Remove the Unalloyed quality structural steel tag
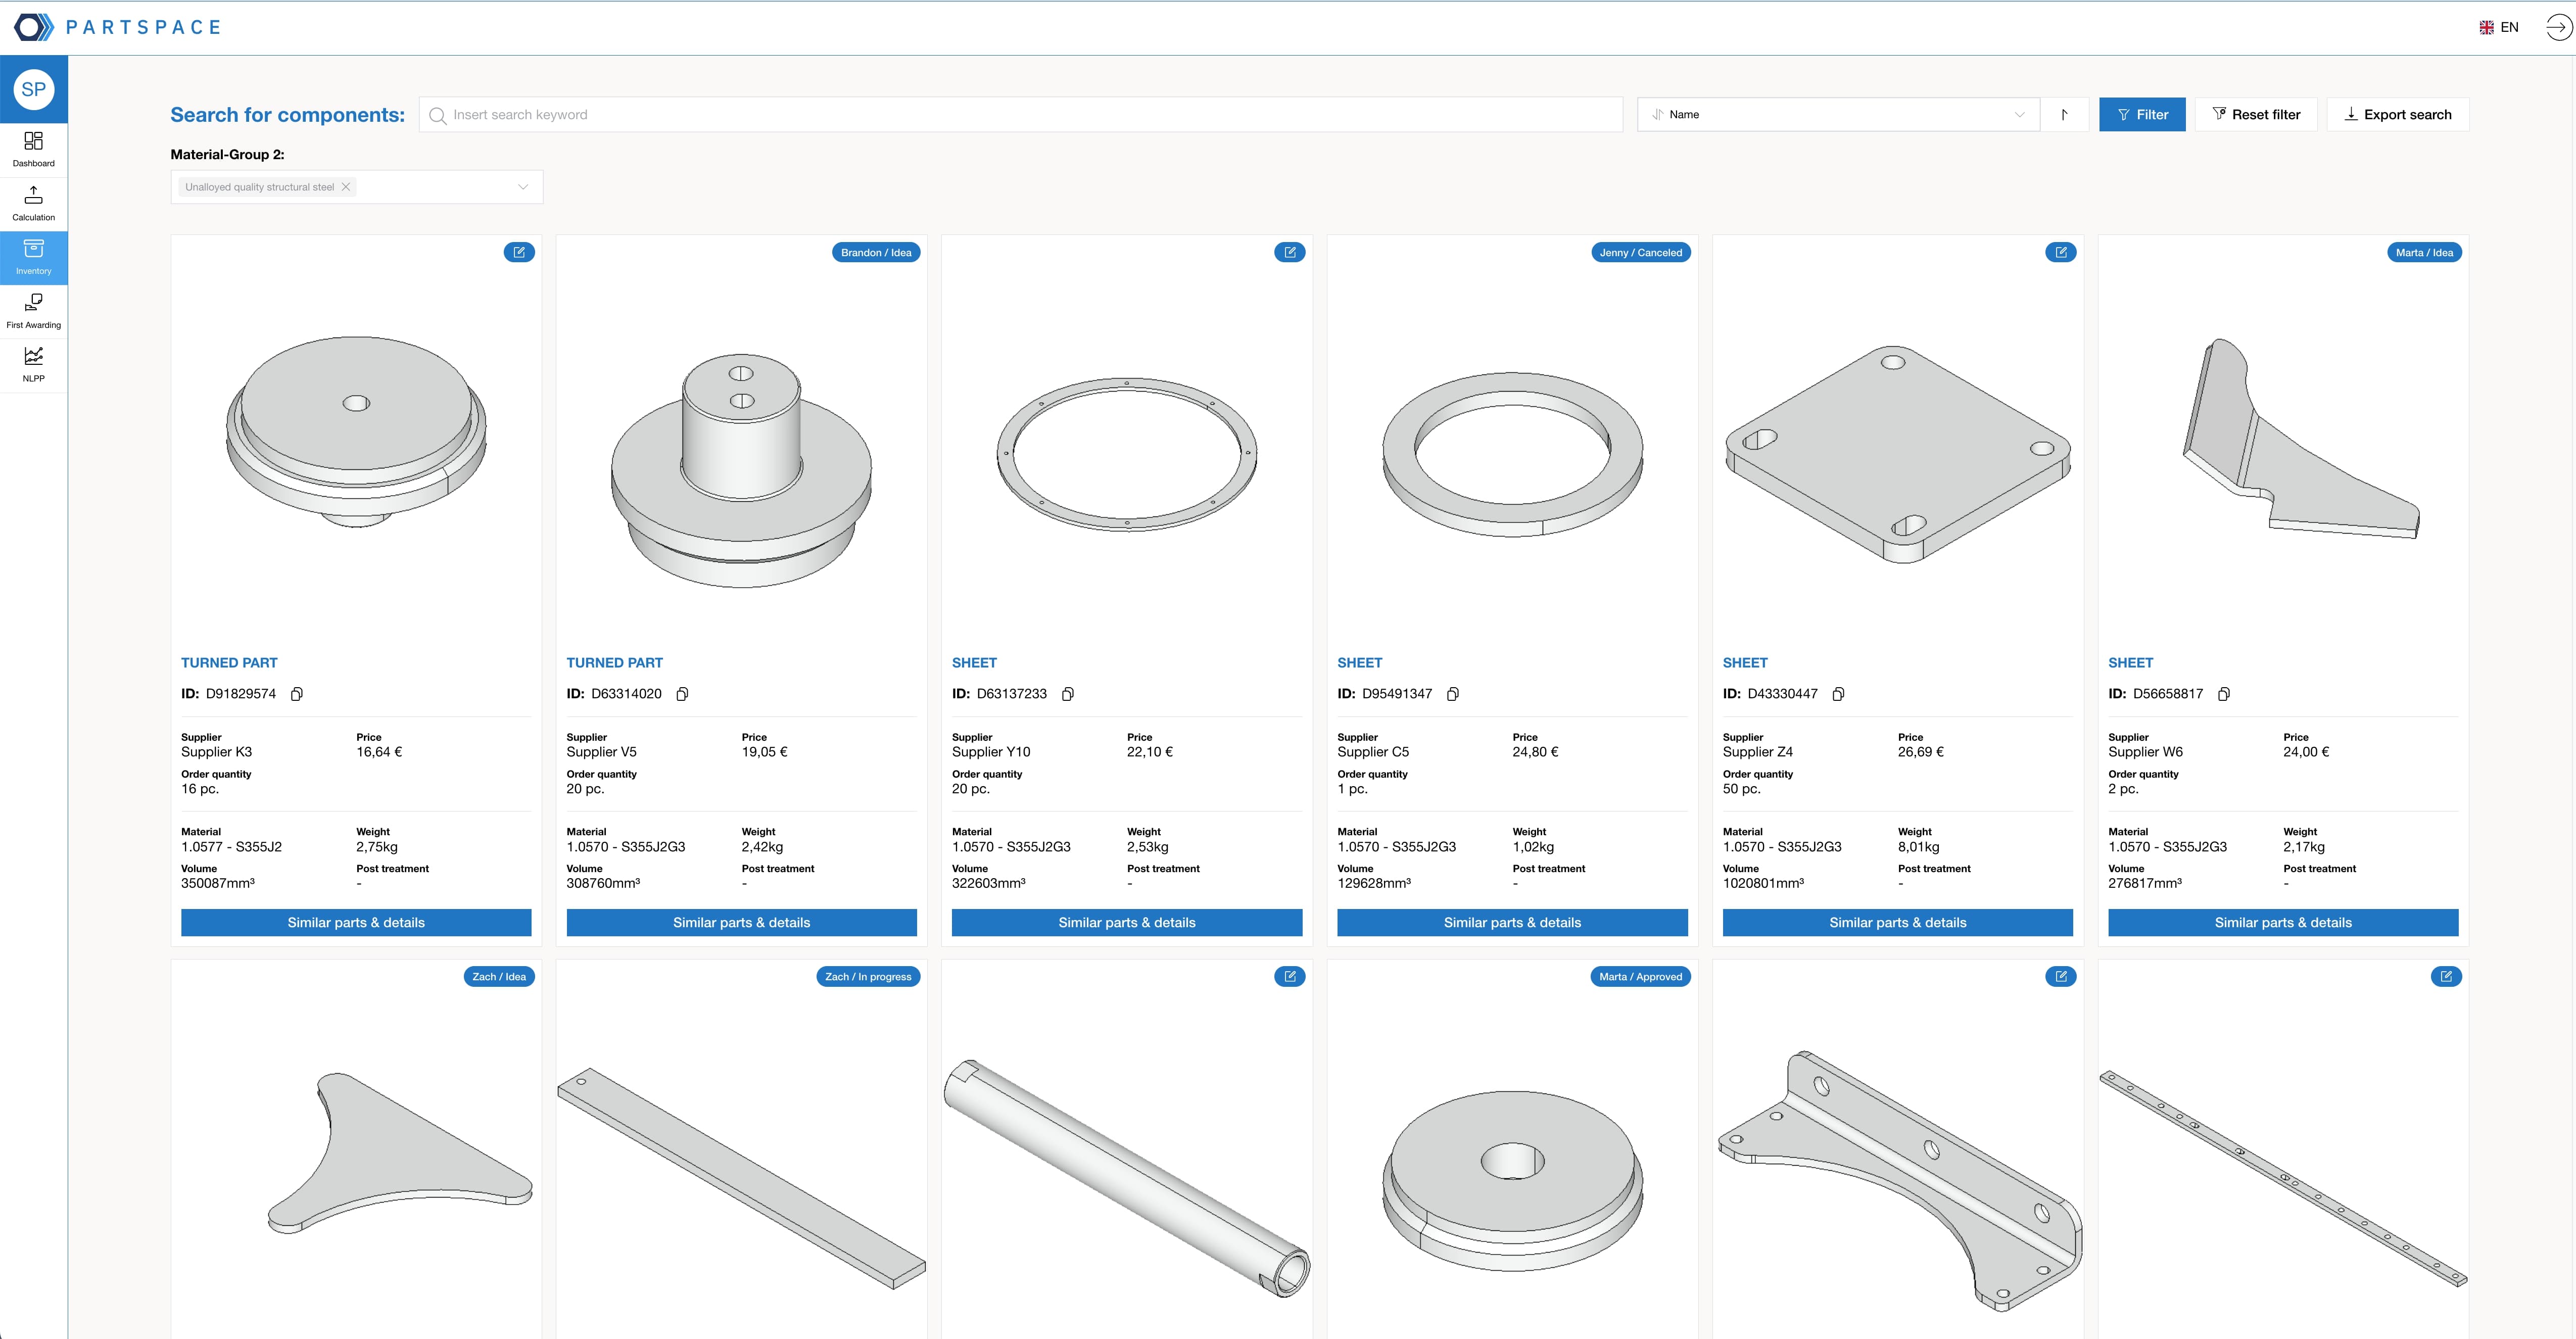 pyautogui.click(x=346, y=187)
